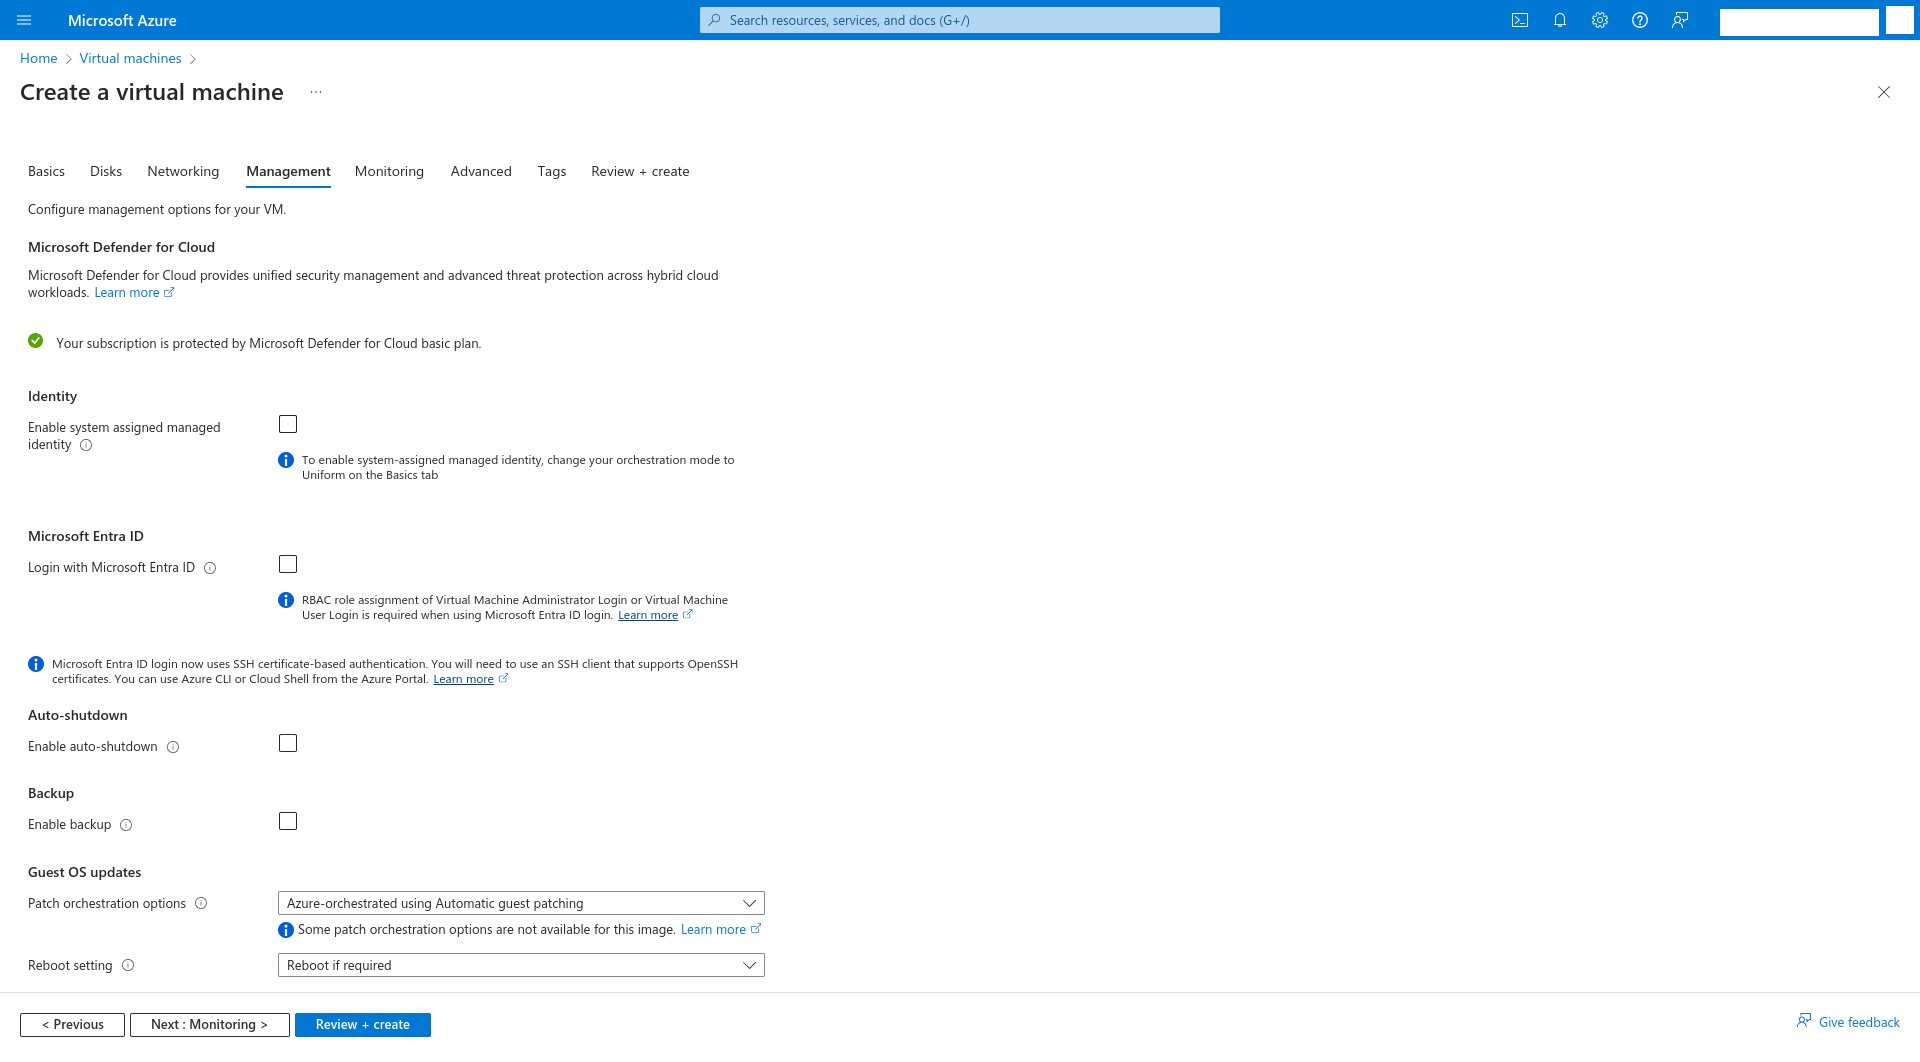Switch to the Networking tab
Image resolution: width=1920 pixels, height=1062 pixels.
[x=183, y=171]
